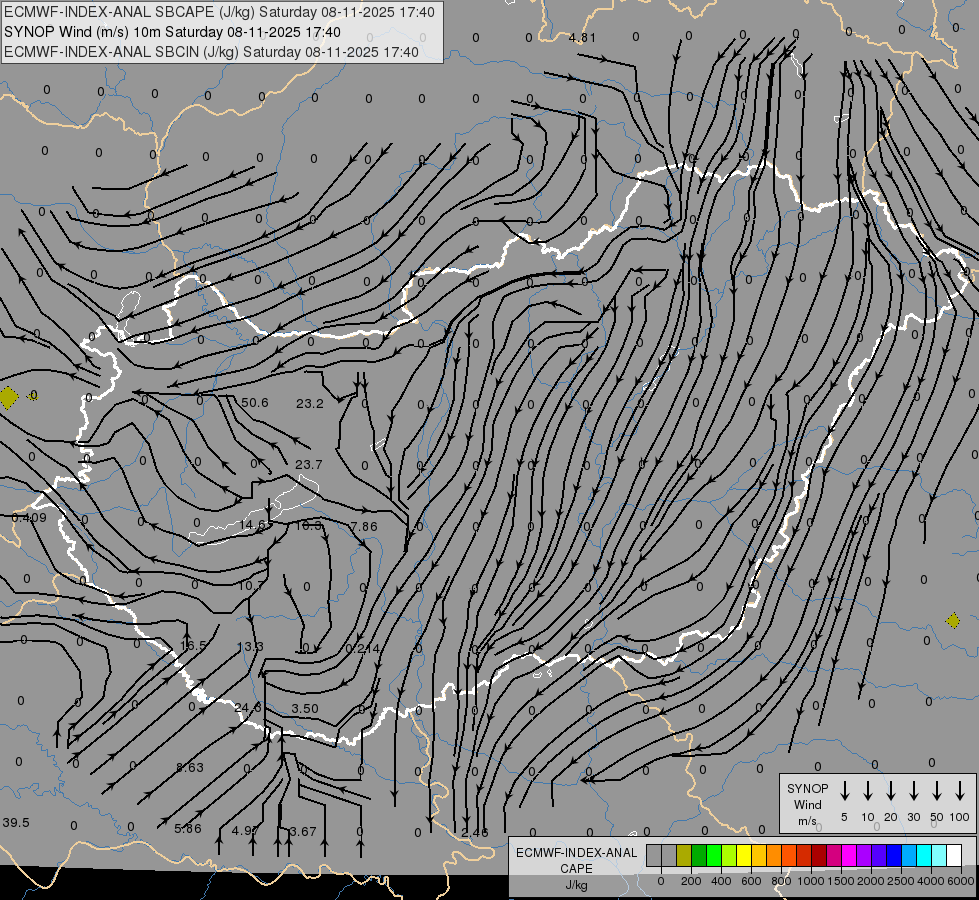Click the ECMWF-INDEX-ANAL legend label
The width and height of the screenshot is (979, 900).
[576, 853]
